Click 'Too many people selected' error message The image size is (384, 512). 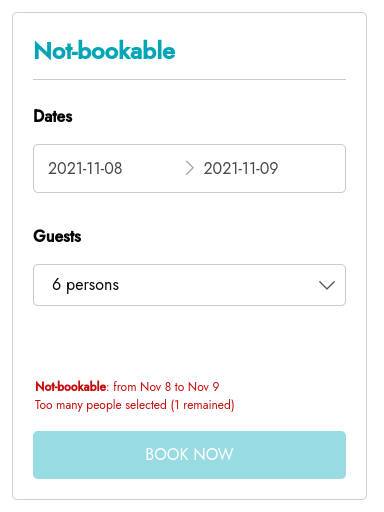point(101,405)
